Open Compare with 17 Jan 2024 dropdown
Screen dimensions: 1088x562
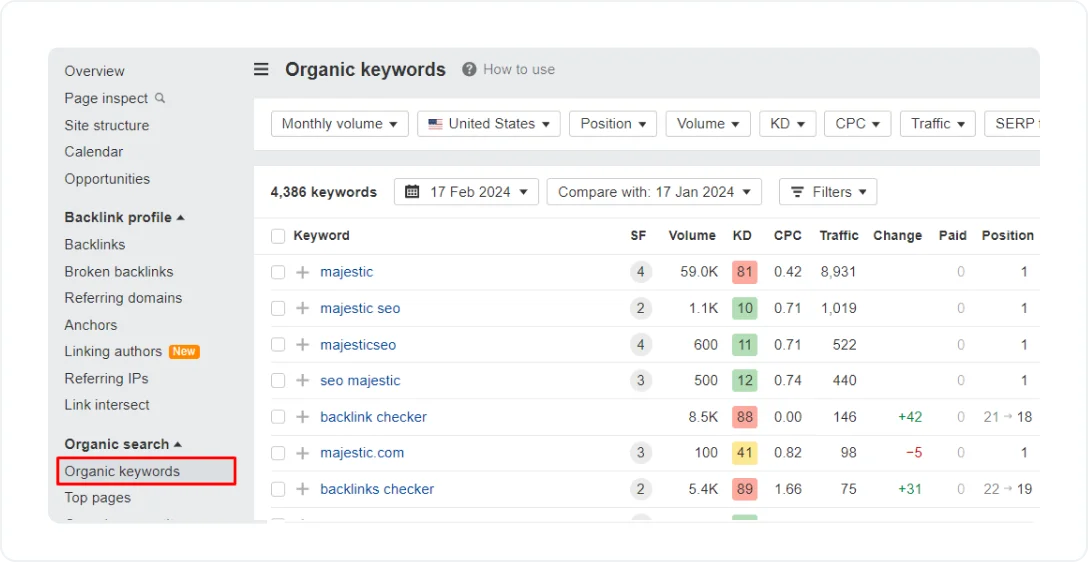pyautogui.click(x=654, y=191)
